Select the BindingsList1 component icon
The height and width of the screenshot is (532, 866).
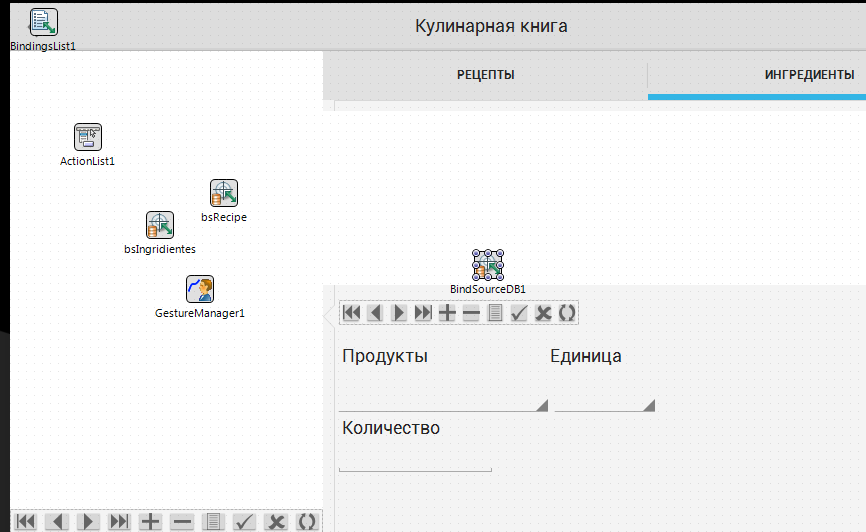point(44,22)
